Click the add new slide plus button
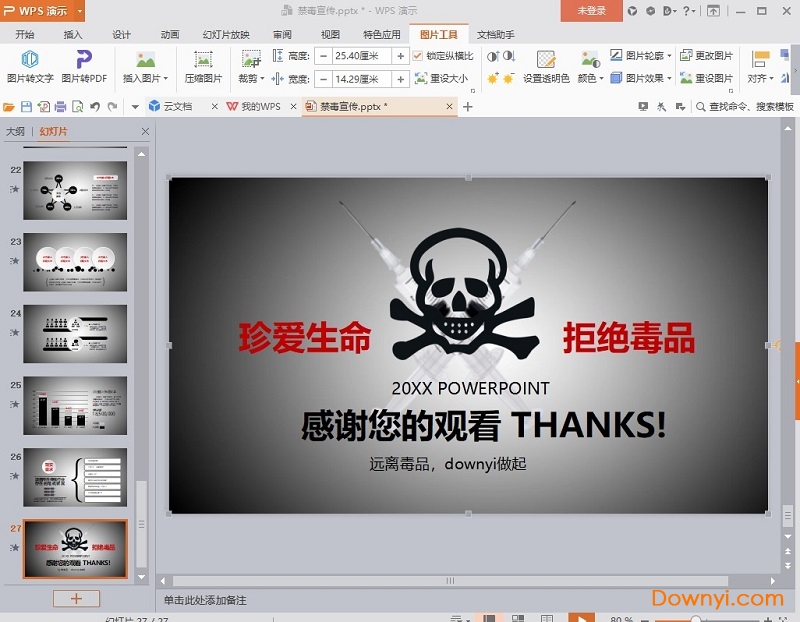This screenshot has width=800, height=622. click(76, 598)
